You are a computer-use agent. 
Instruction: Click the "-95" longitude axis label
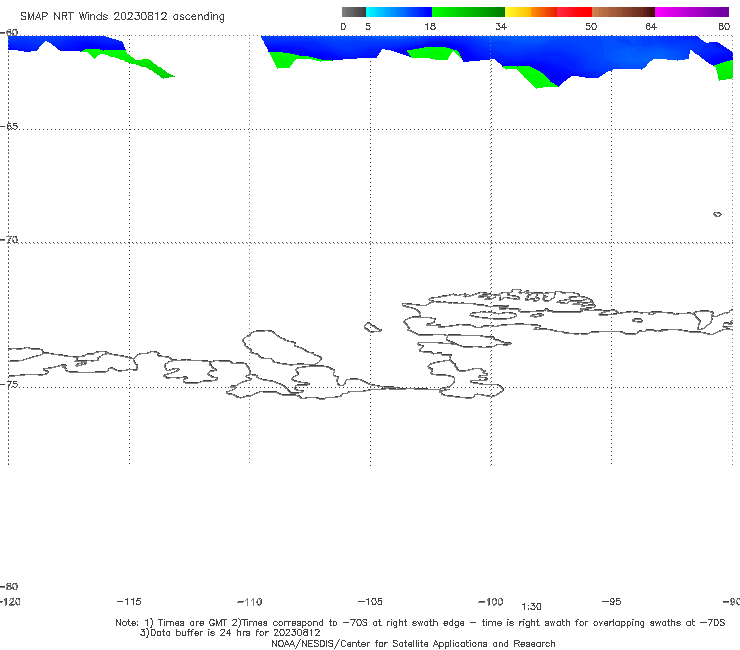(612, 602)
